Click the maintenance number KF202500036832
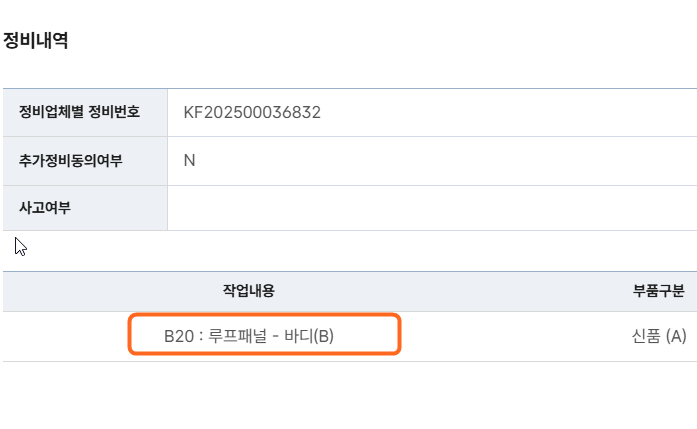 251,112
